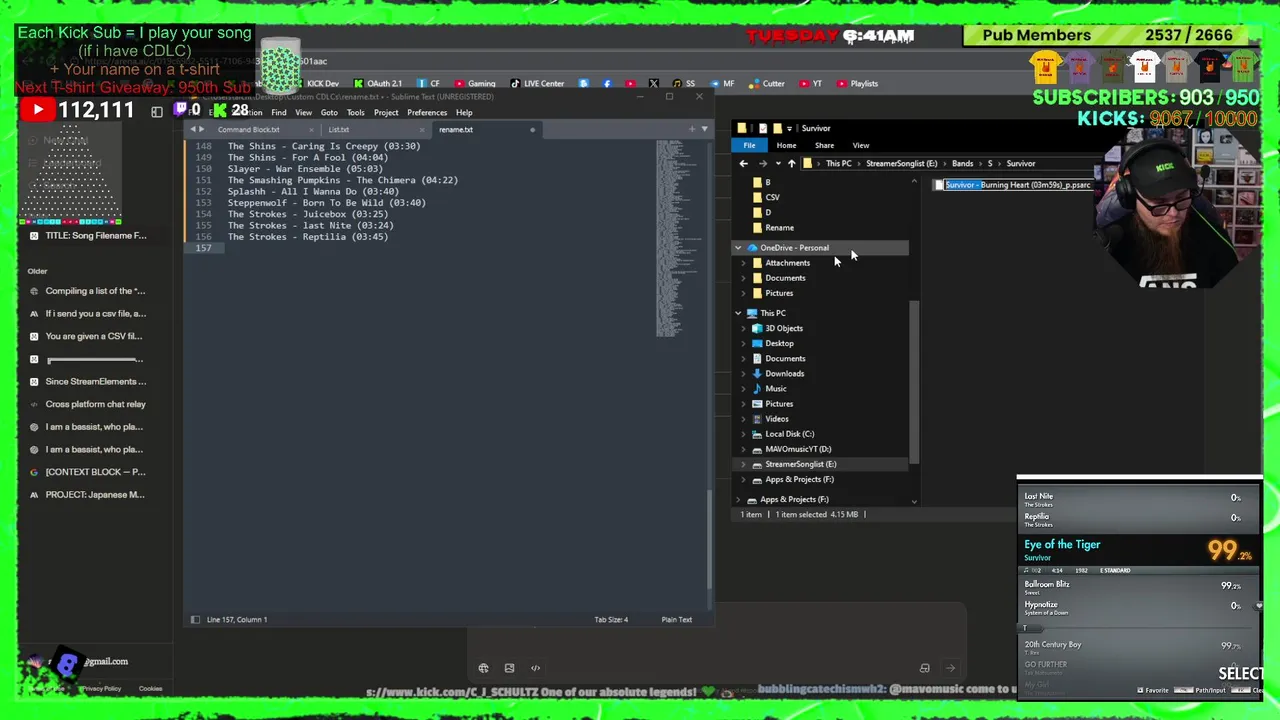
Task: Open the Explorer View ribbon tab
Action: pos(860,146)
